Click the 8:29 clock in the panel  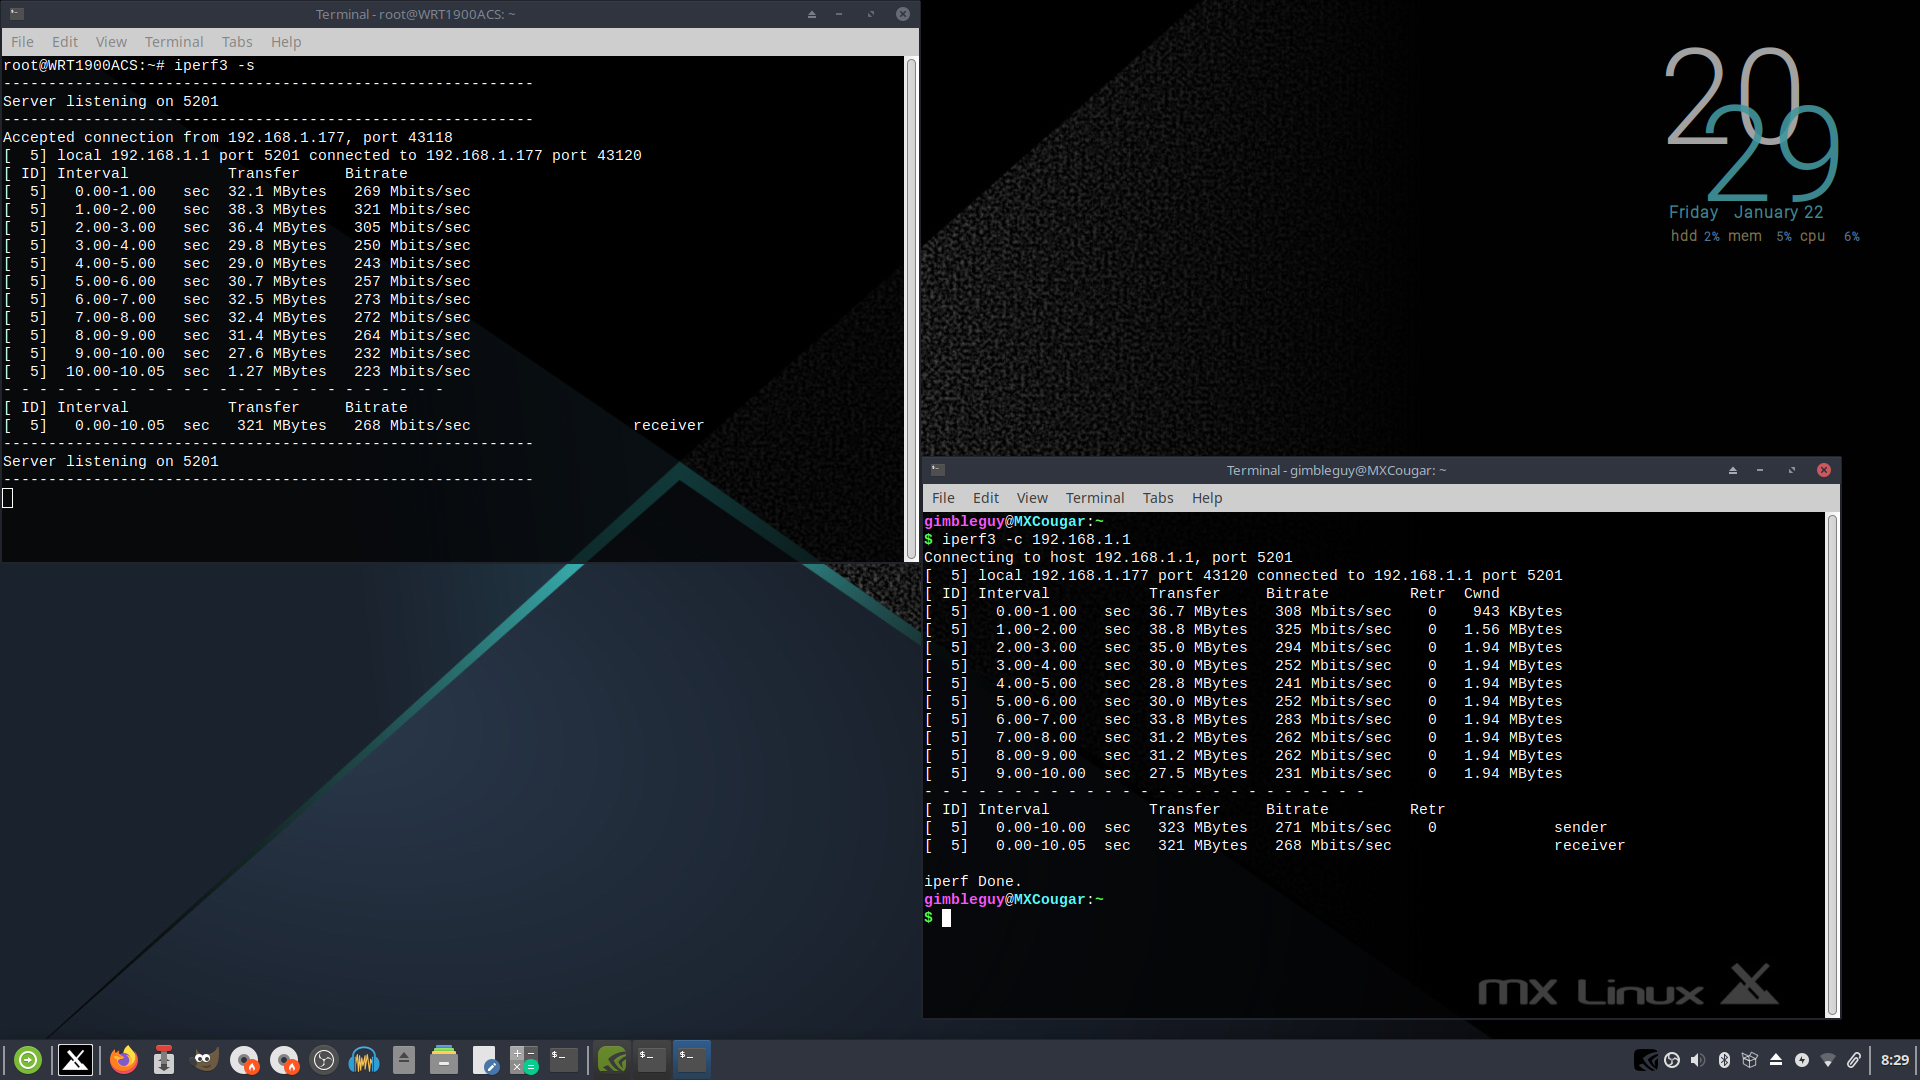[x=1894, y=1060]
